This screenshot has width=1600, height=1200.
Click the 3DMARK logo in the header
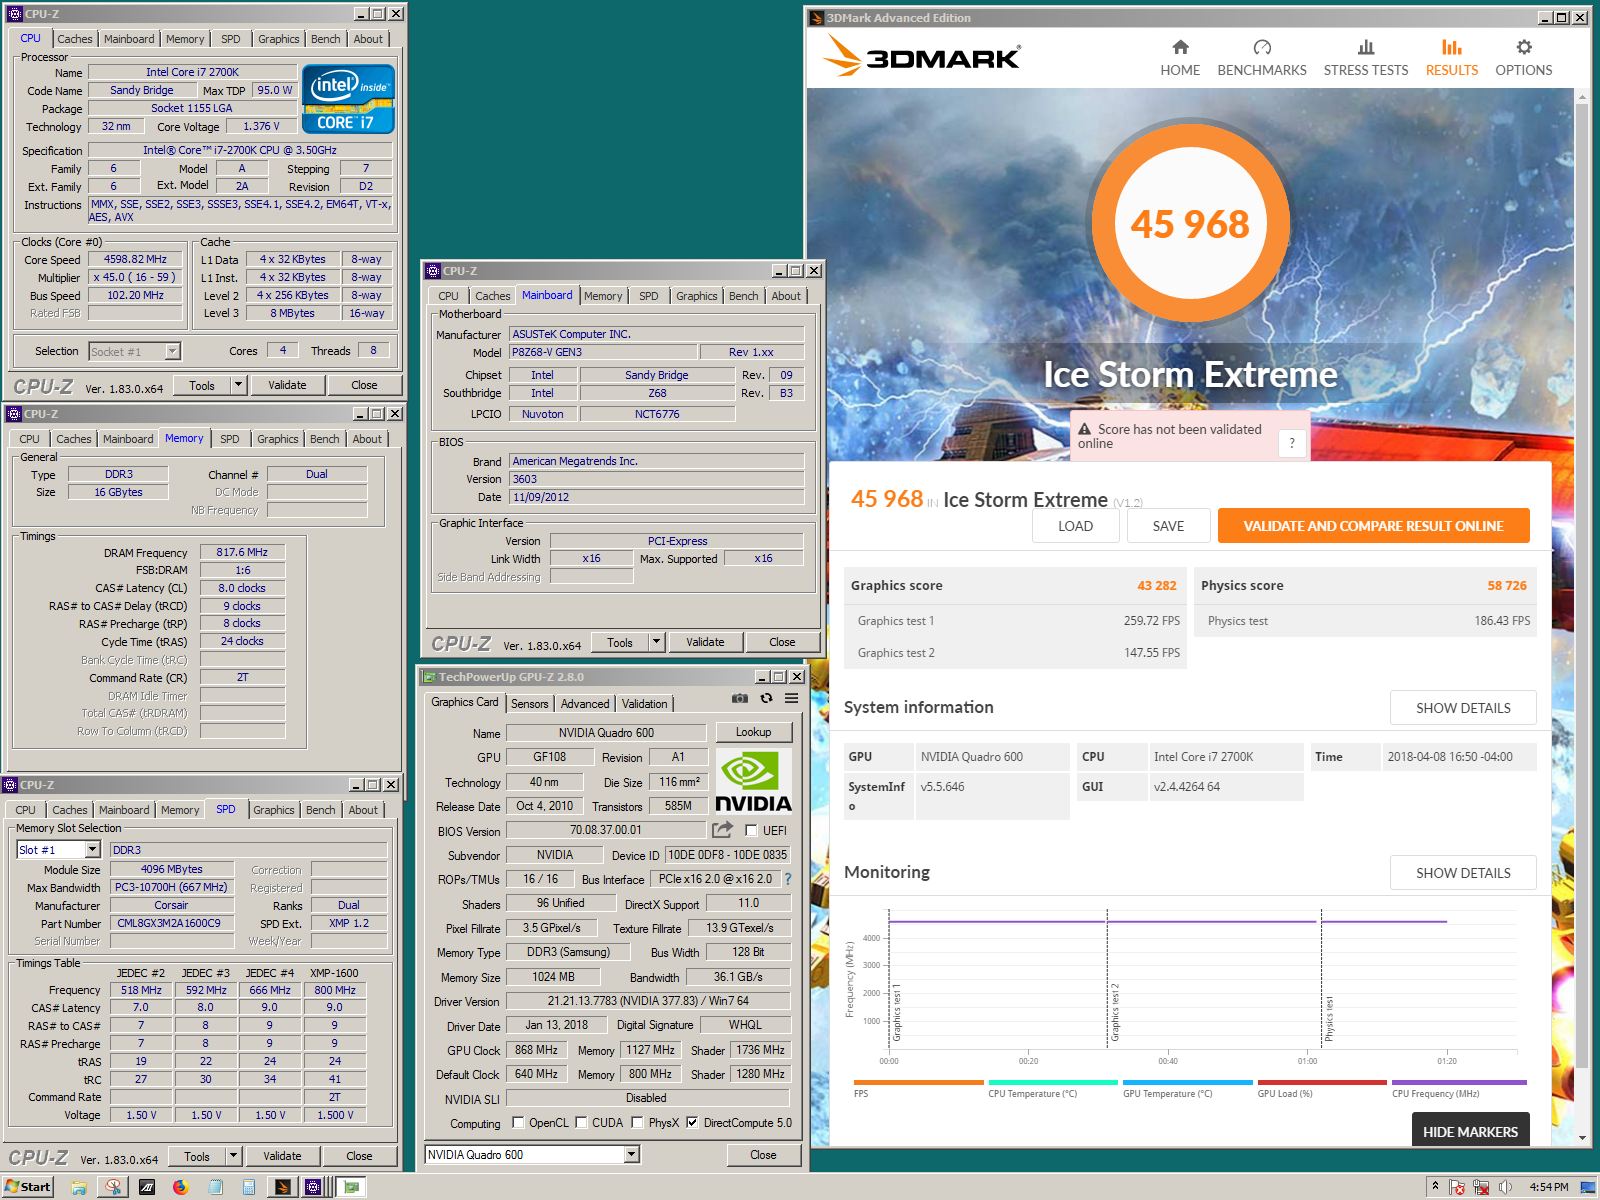[922, 57]
